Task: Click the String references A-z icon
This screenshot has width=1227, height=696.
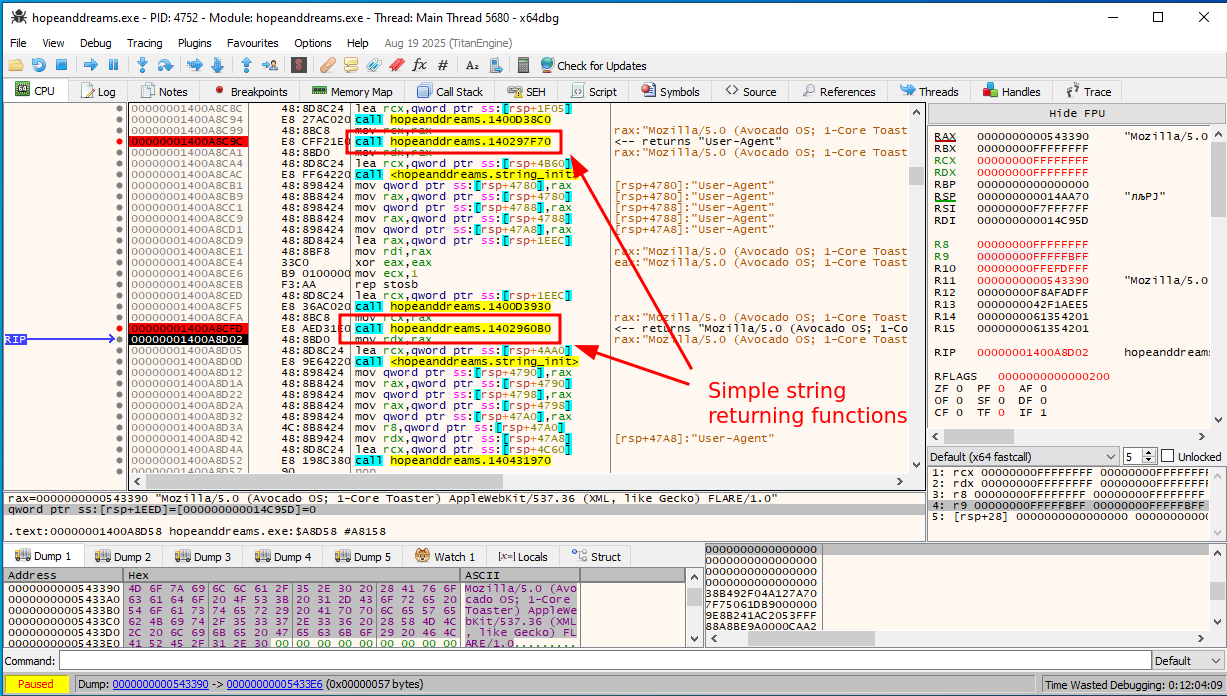Action: coord(472,65)
